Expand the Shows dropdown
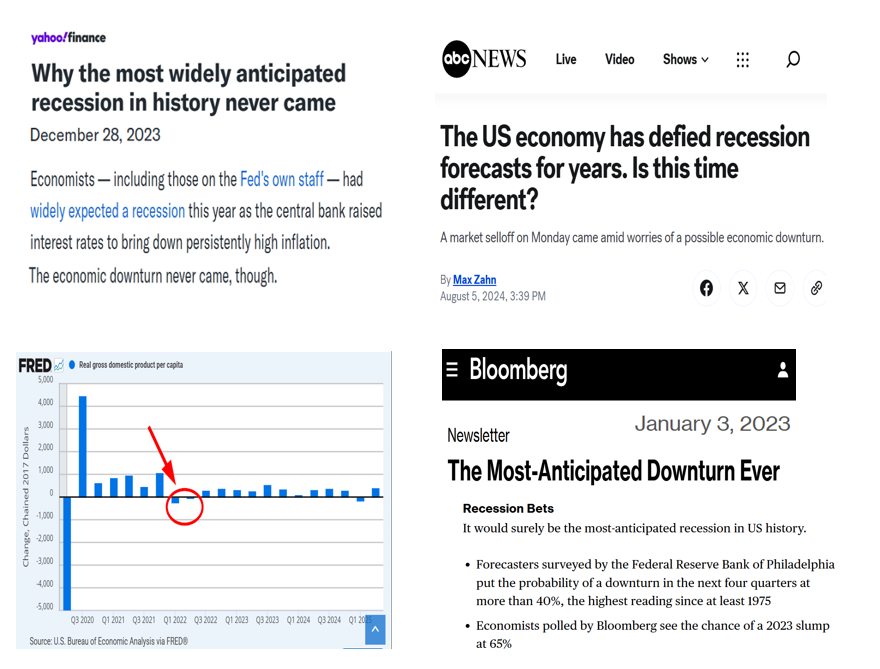Screen dimensions: 880x669 (685, 60)
